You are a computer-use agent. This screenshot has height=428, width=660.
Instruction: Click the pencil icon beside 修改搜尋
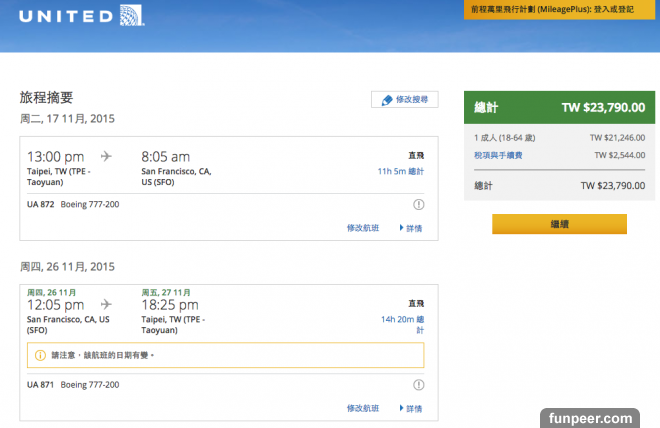click(386, 100)
